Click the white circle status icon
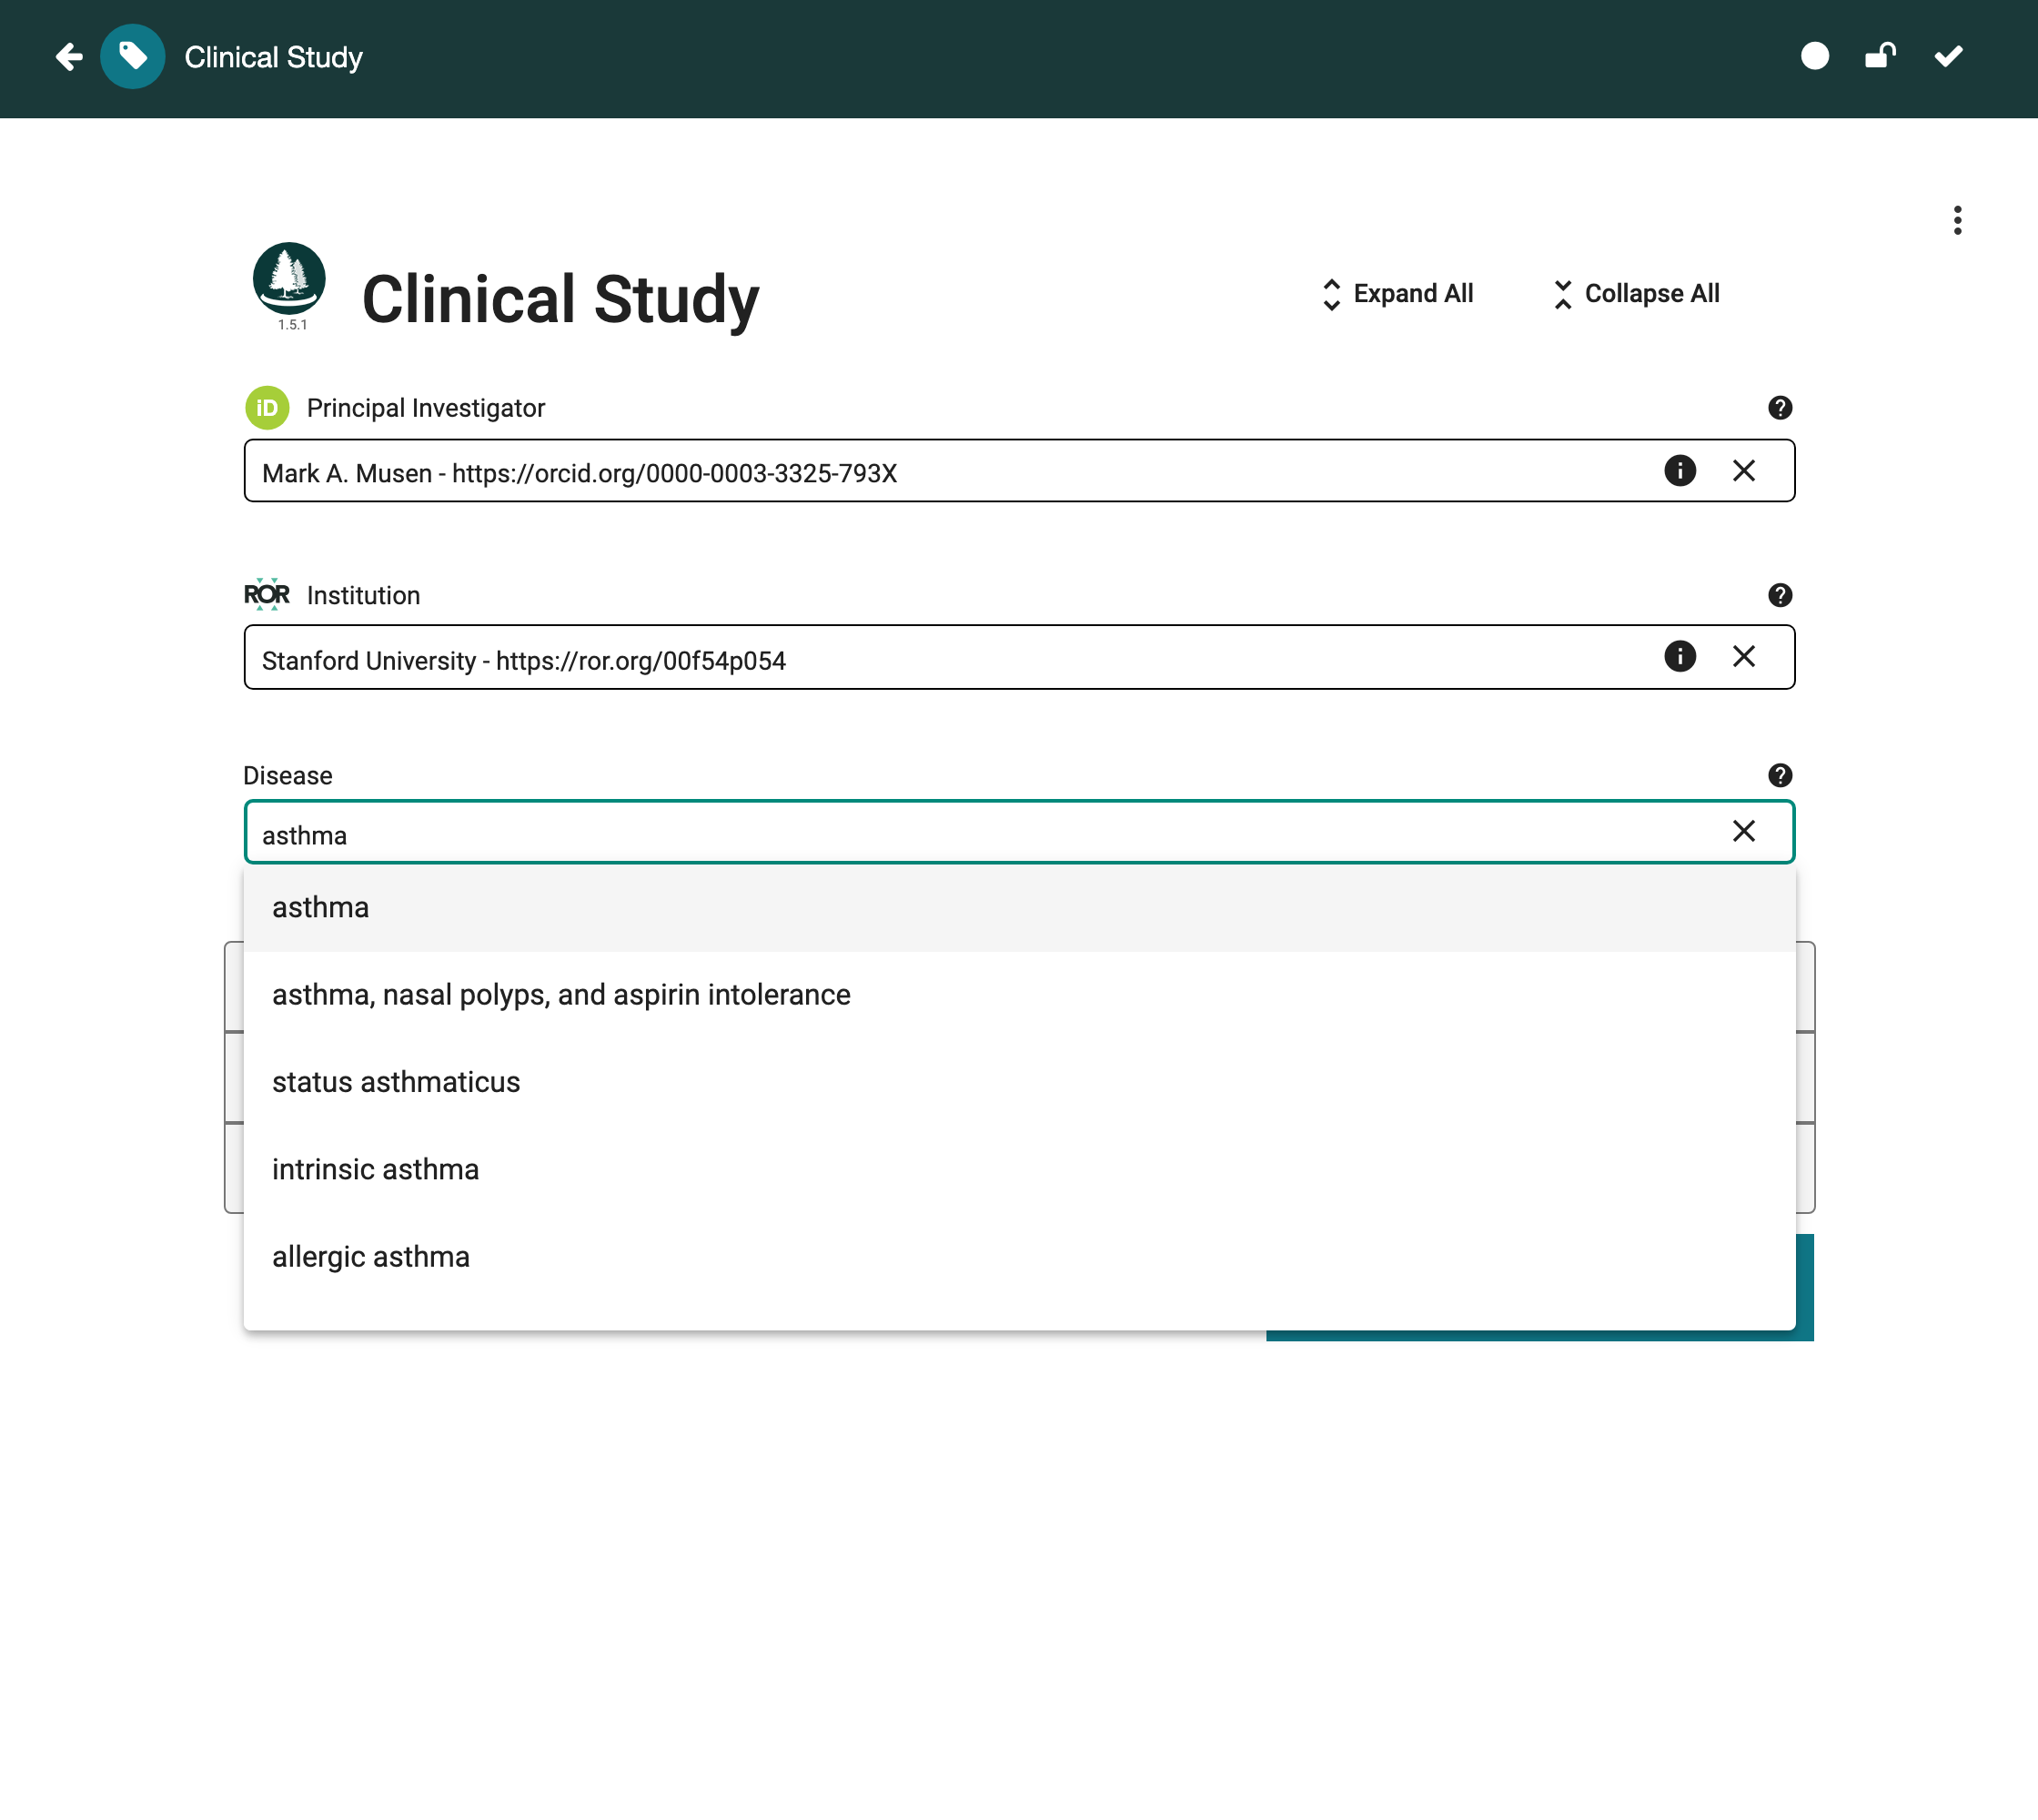Image resolution: width=2038 pixels, height=1820 pixels. point(1815,56)
